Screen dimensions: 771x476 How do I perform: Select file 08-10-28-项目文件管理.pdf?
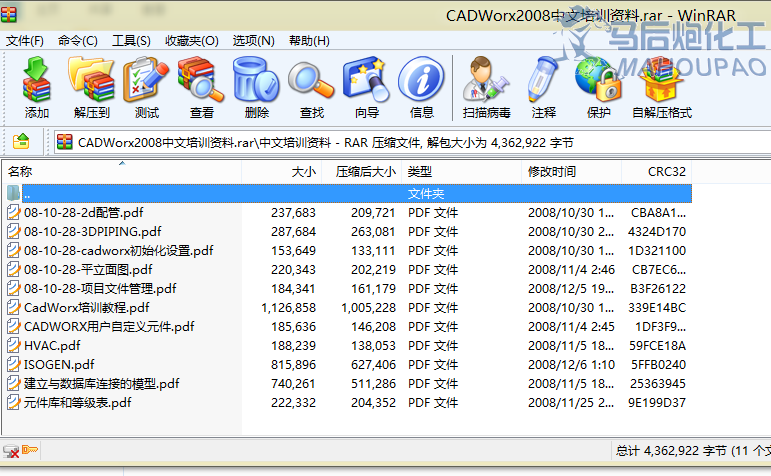(100, 289)
